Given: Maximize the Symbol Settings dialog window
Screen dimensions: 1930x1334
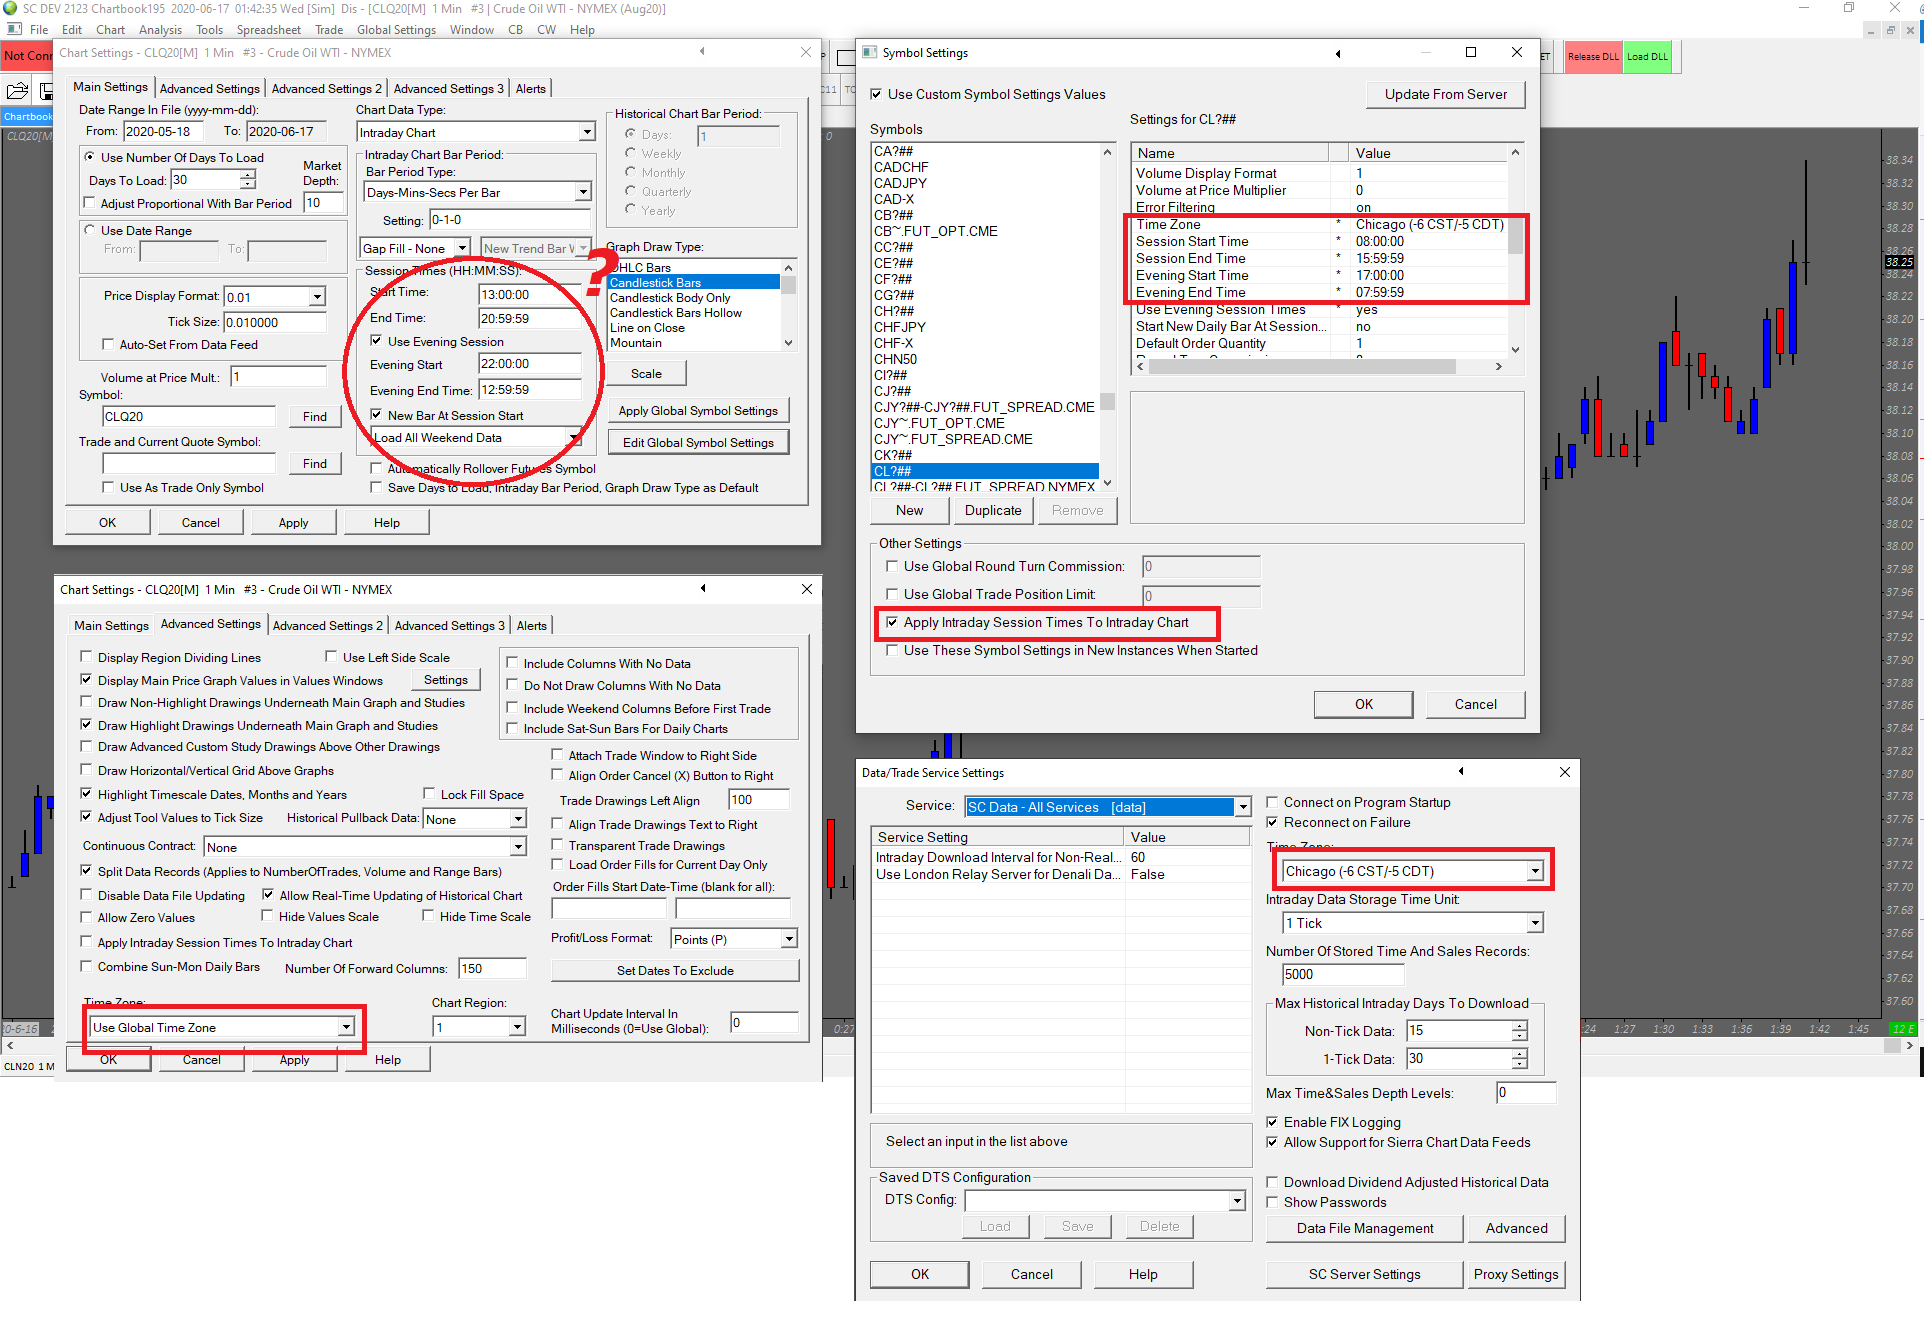Looking at the screenshot, I should (1470, 53).
